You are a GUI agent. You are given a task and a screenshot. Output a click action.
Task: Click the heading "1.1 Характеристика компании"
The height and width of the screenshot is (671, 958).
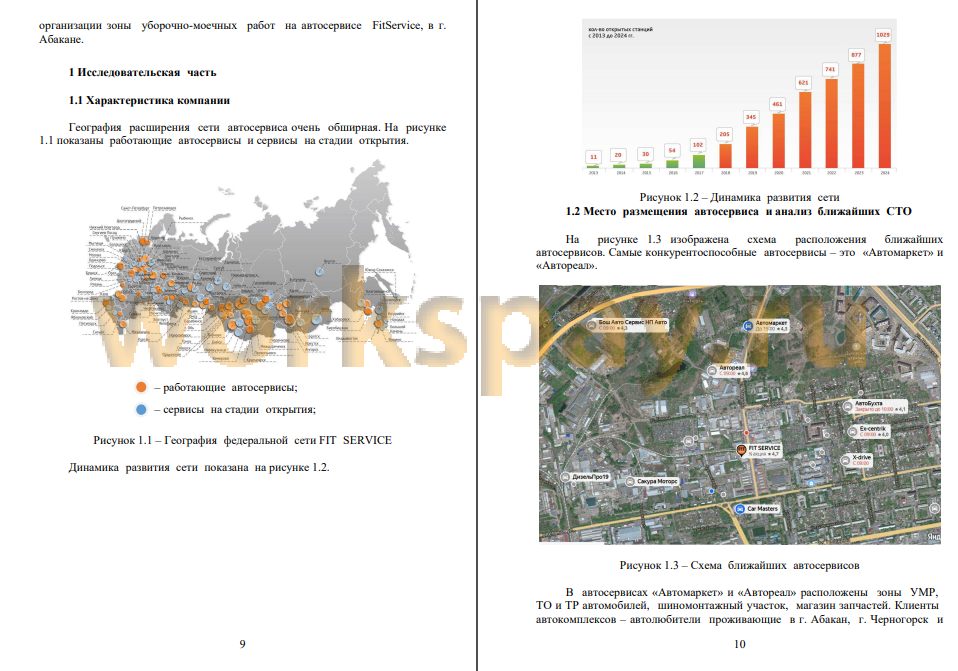click(149, 100)
